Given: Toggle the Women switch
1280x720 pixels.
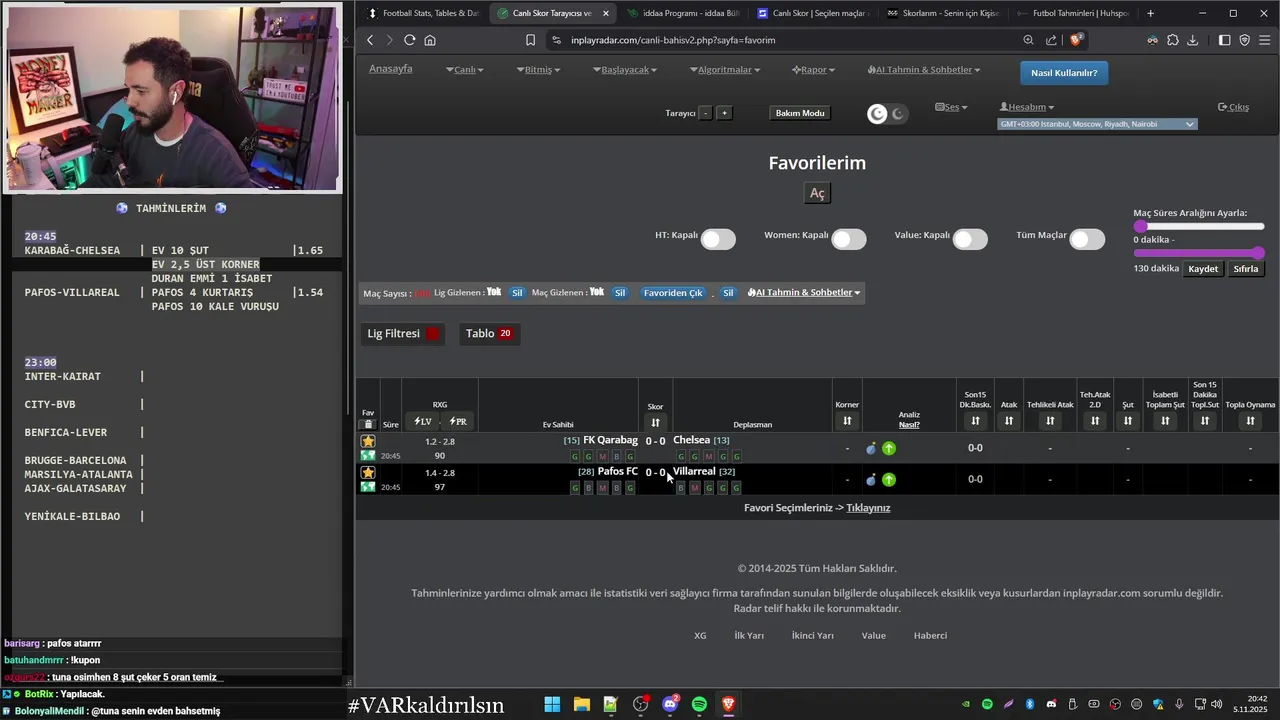Looking at the screenshot, I should [849, 239].
